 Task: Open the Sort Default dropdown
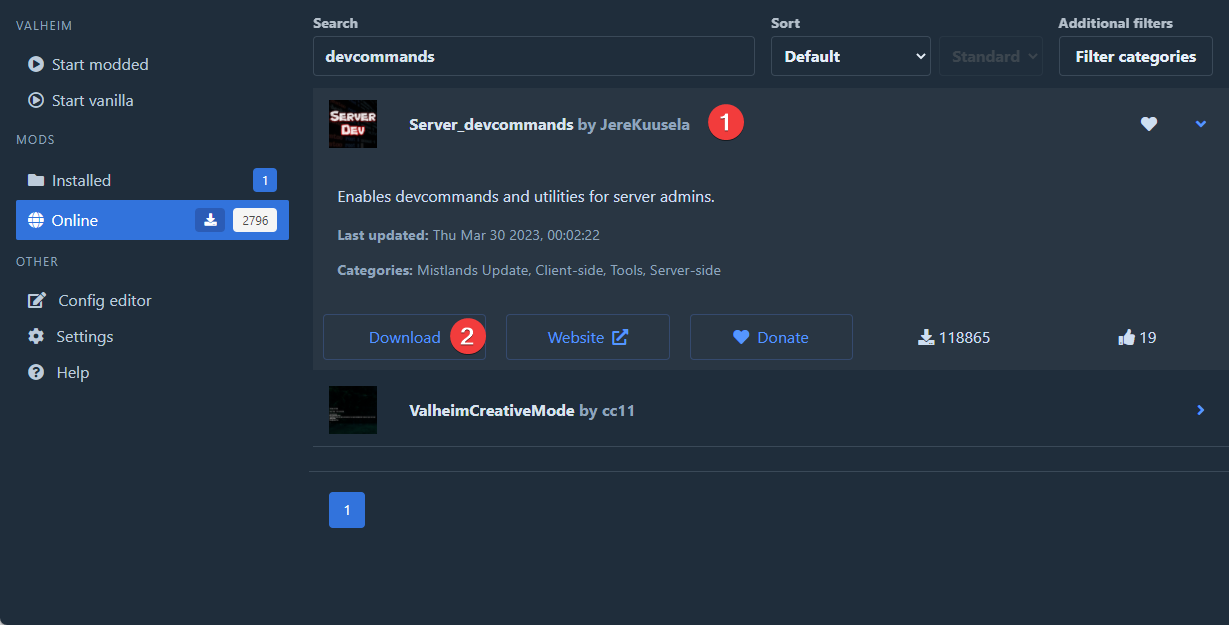point(851,56)
